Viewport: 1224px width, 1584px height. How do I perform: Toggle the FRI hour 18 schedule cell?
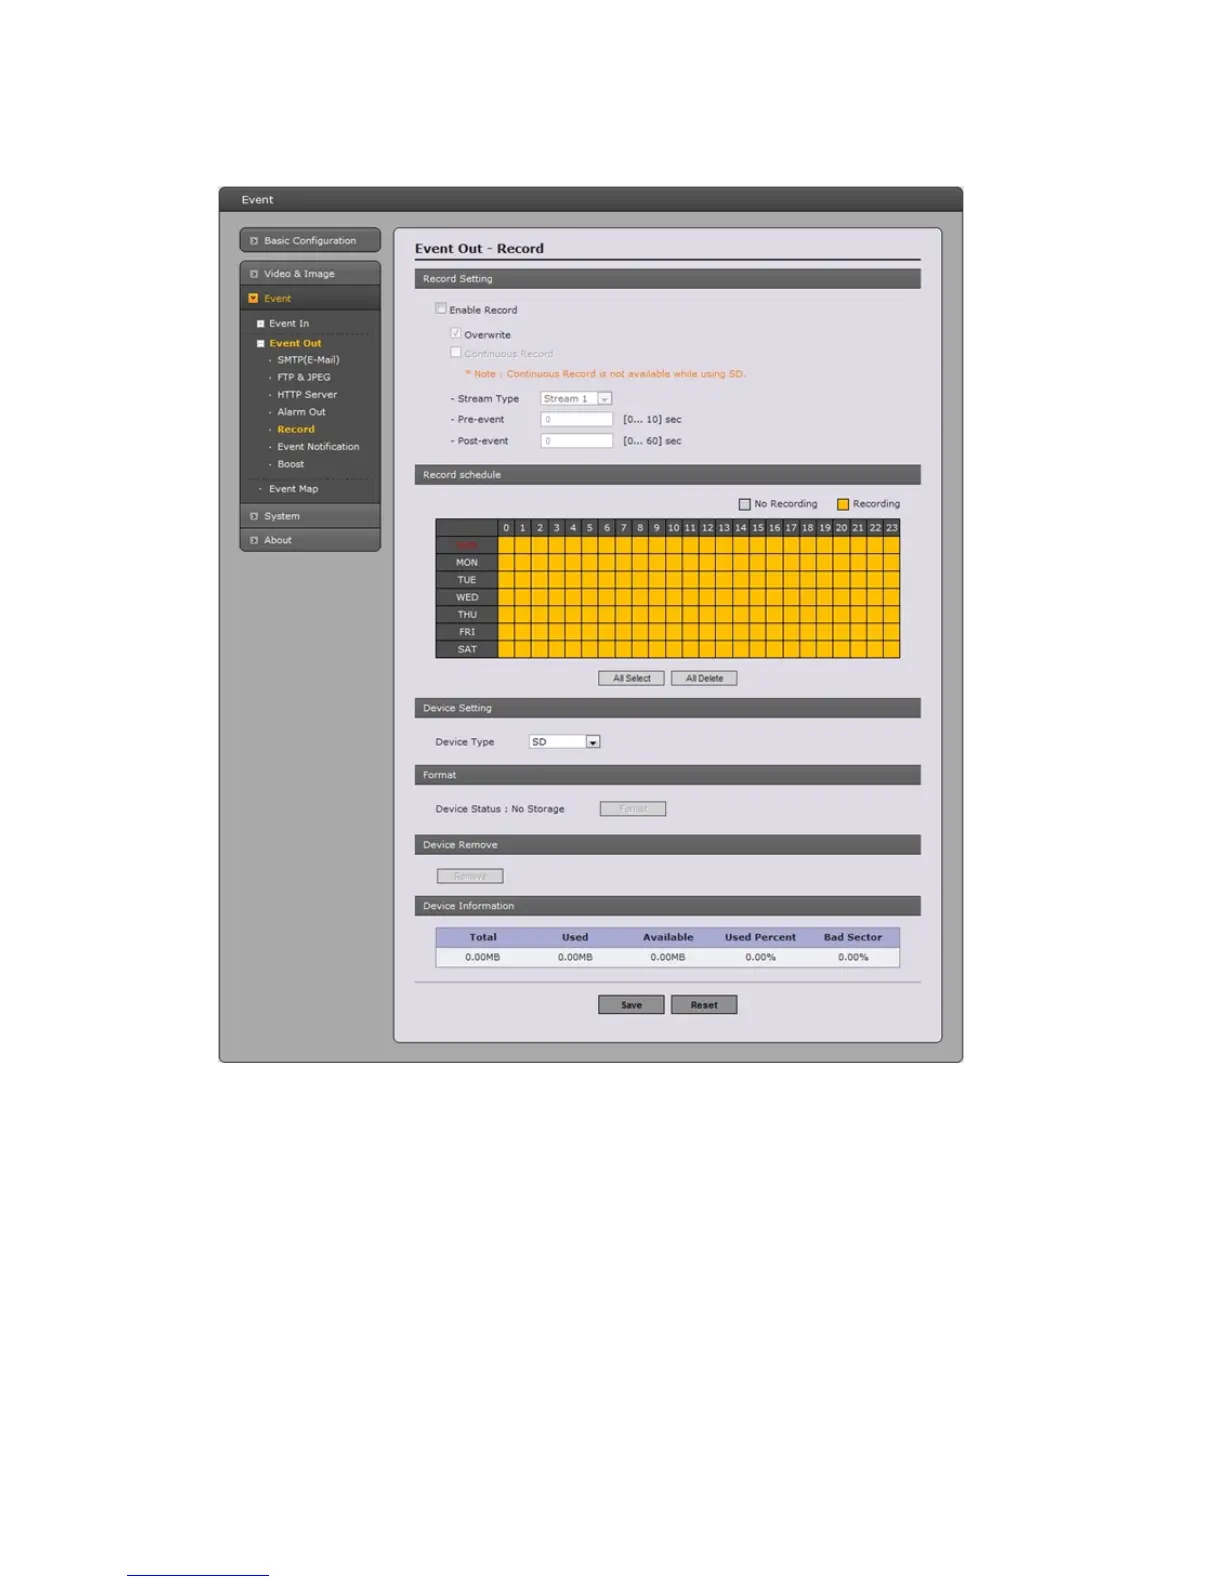coord(807,632)
